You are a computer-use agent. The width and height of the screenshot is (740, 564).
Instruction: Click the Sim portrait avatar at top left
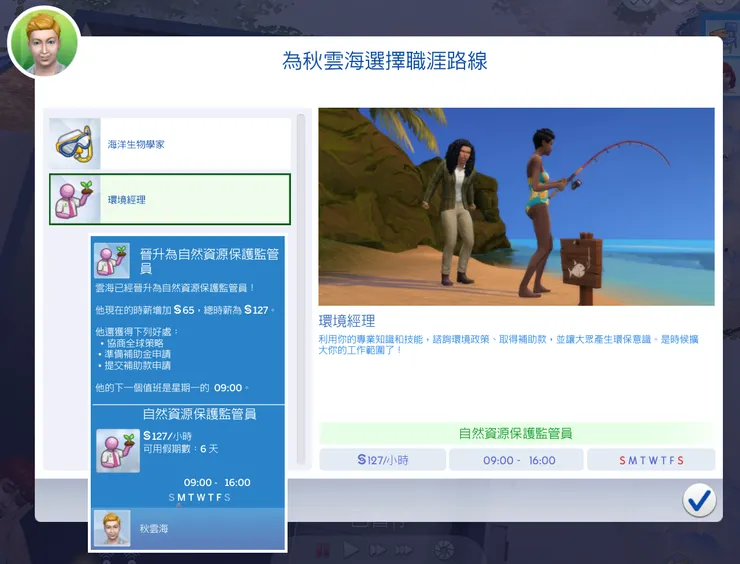44,42
